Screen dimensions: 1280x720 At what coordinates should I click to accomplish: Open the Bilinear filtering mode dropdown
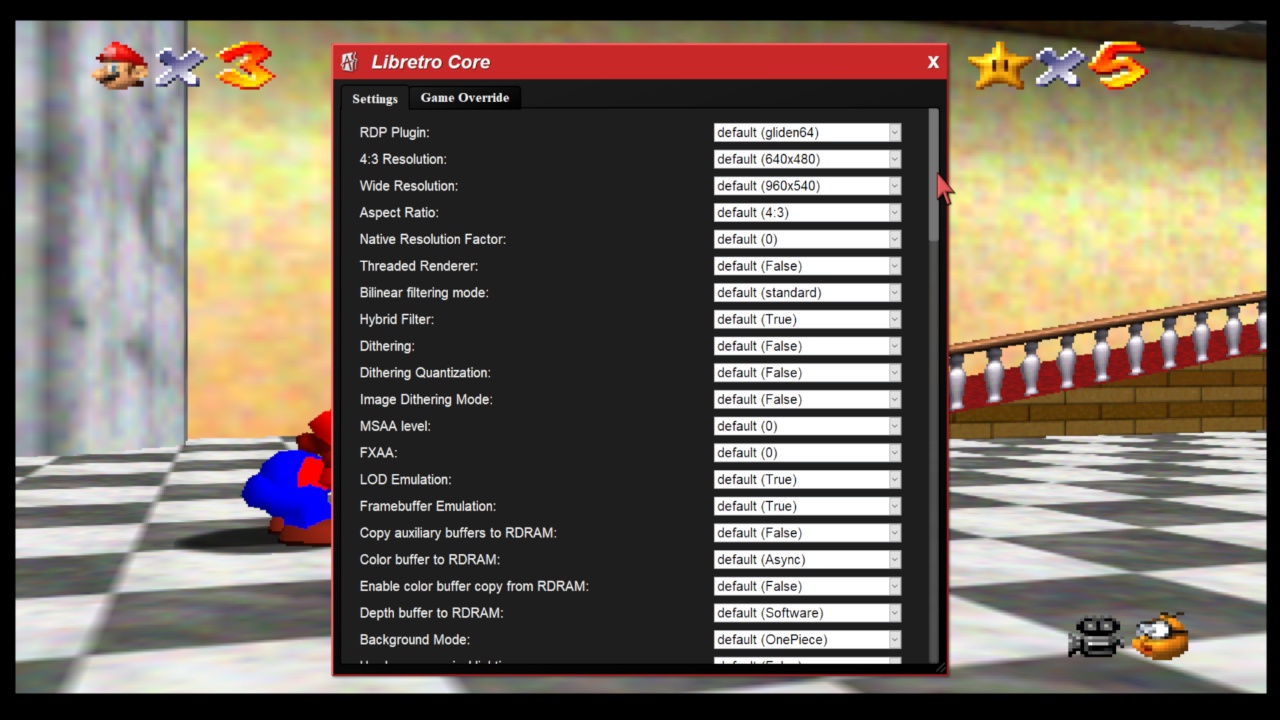pos(806,292)
